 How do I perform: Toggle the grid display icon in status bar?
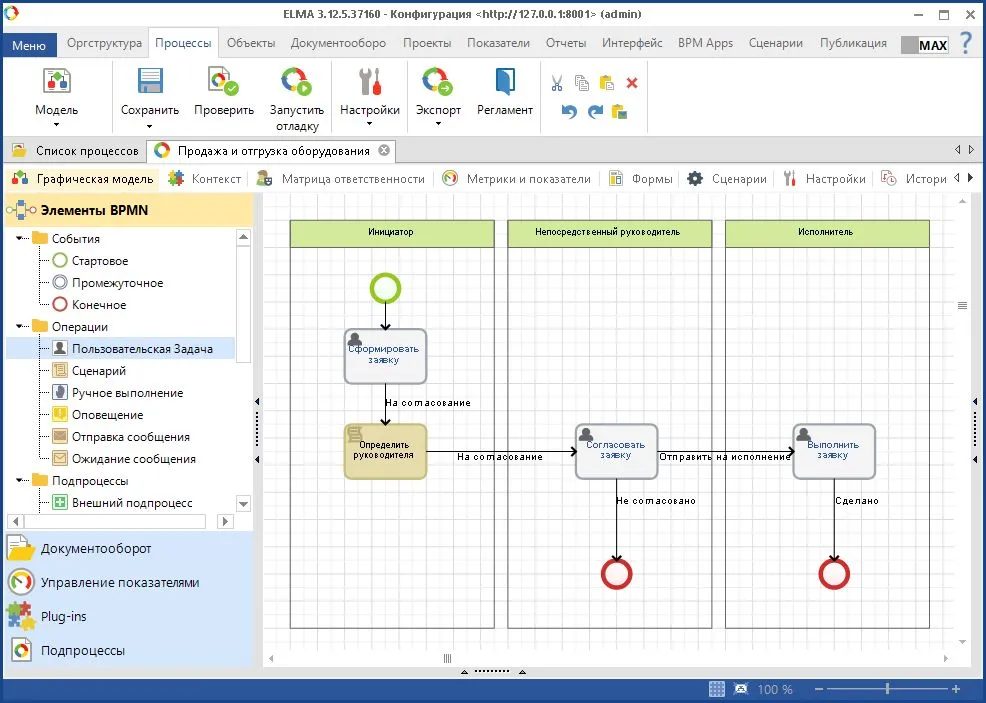click(x=717, y=689)
